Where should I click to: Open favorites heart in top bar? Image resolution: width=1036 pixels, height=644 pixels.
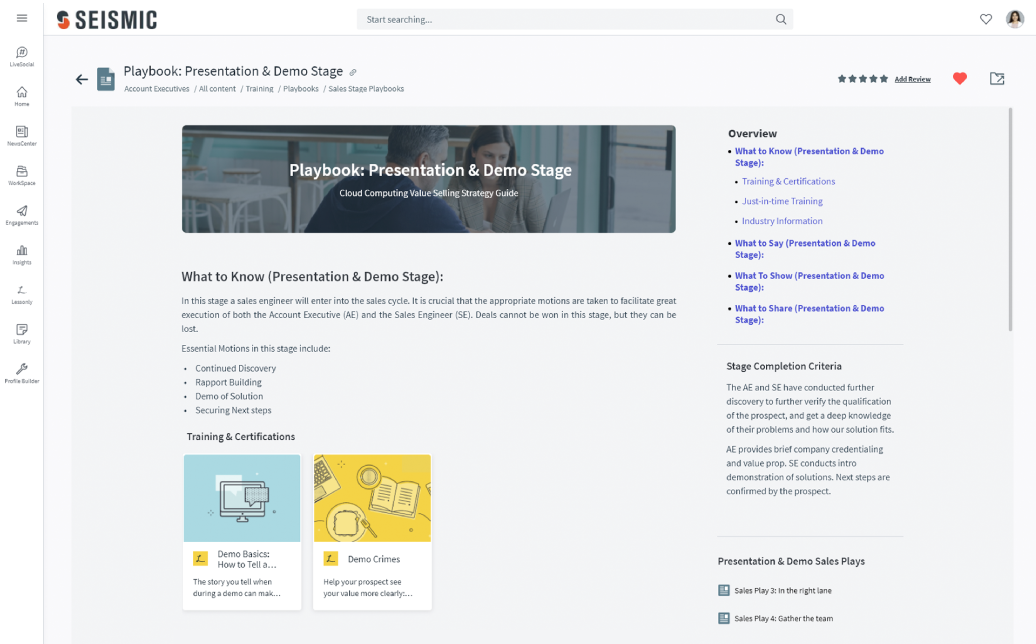point(986,19)
